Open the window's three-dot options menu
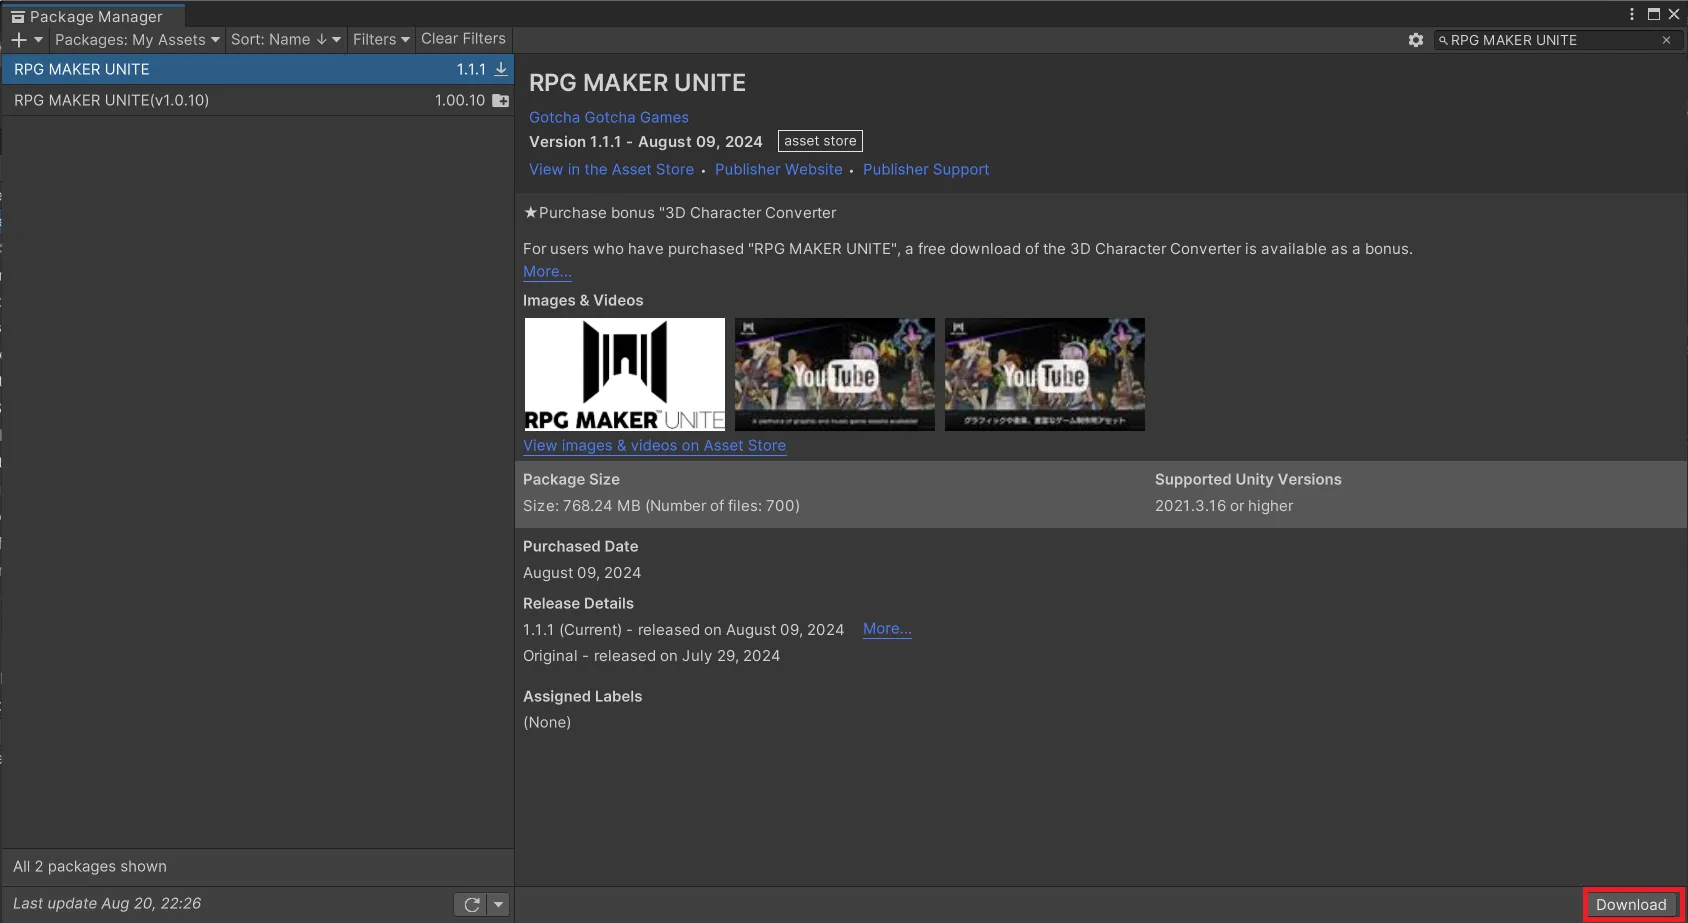Image resolution: width=1688 pixels, height=923 pixels. pos(1632,14)
